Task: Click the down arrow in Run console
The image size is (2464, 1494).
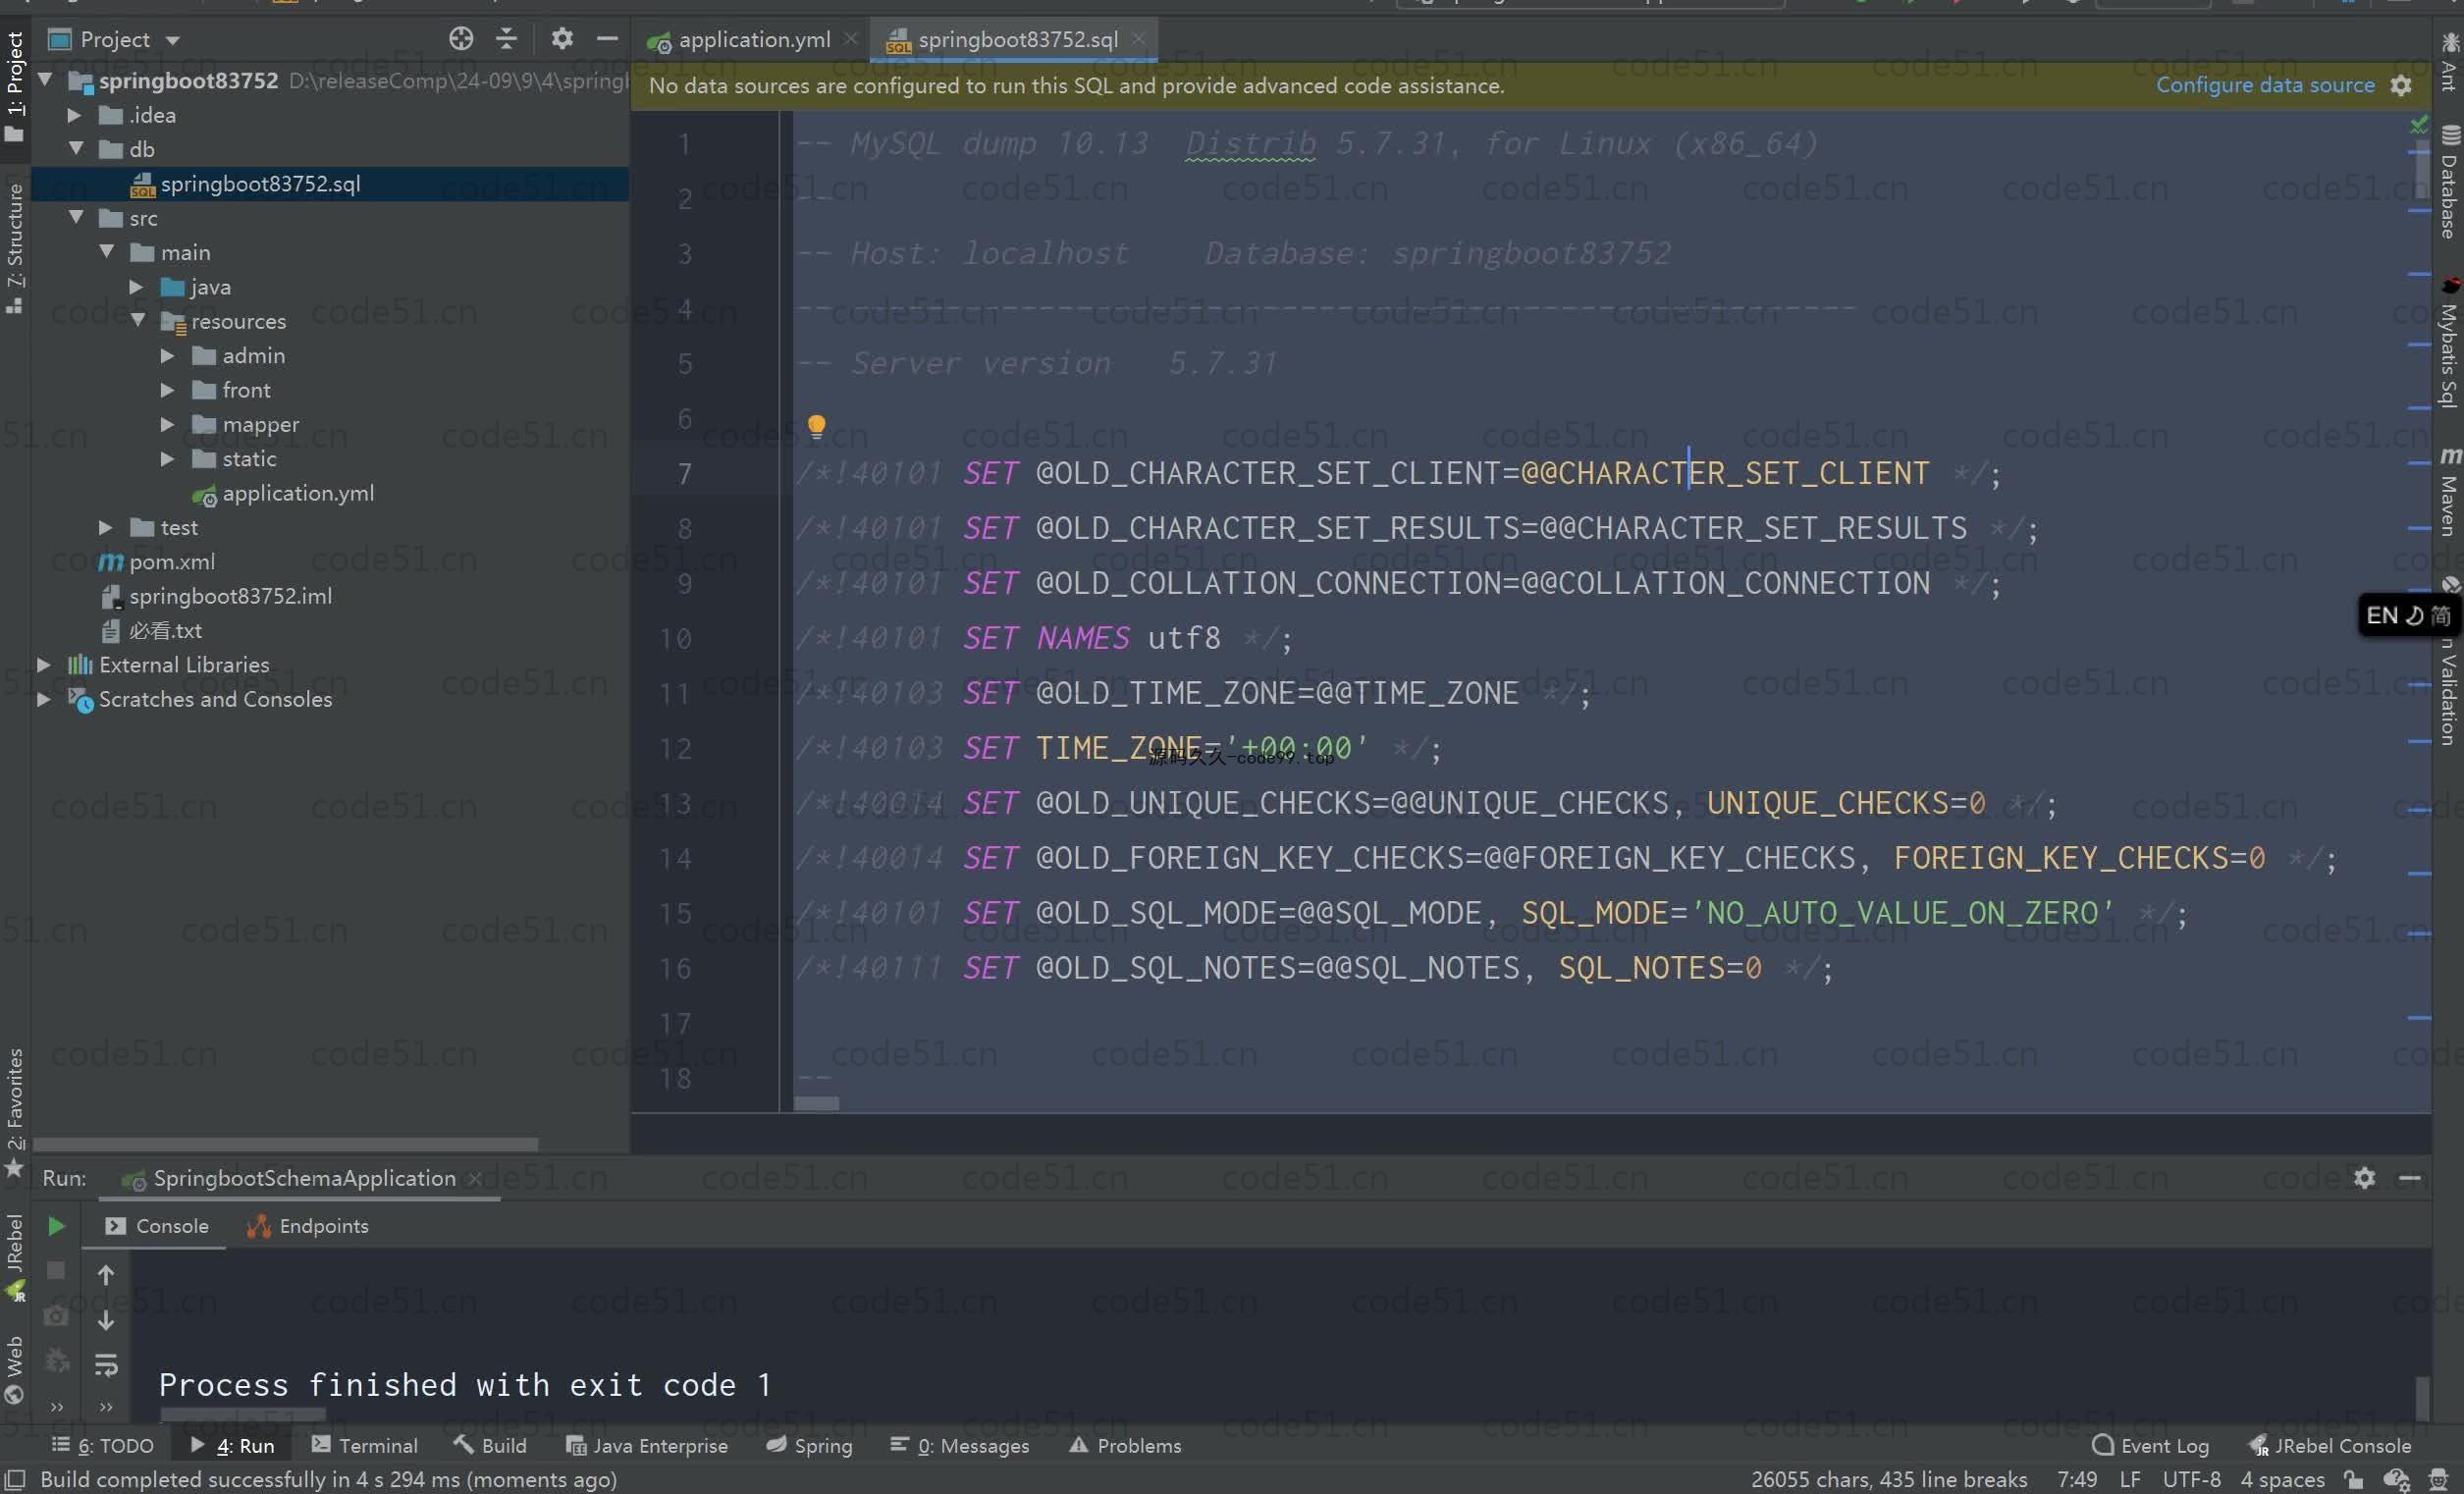Action: (x=106, y=1320)
